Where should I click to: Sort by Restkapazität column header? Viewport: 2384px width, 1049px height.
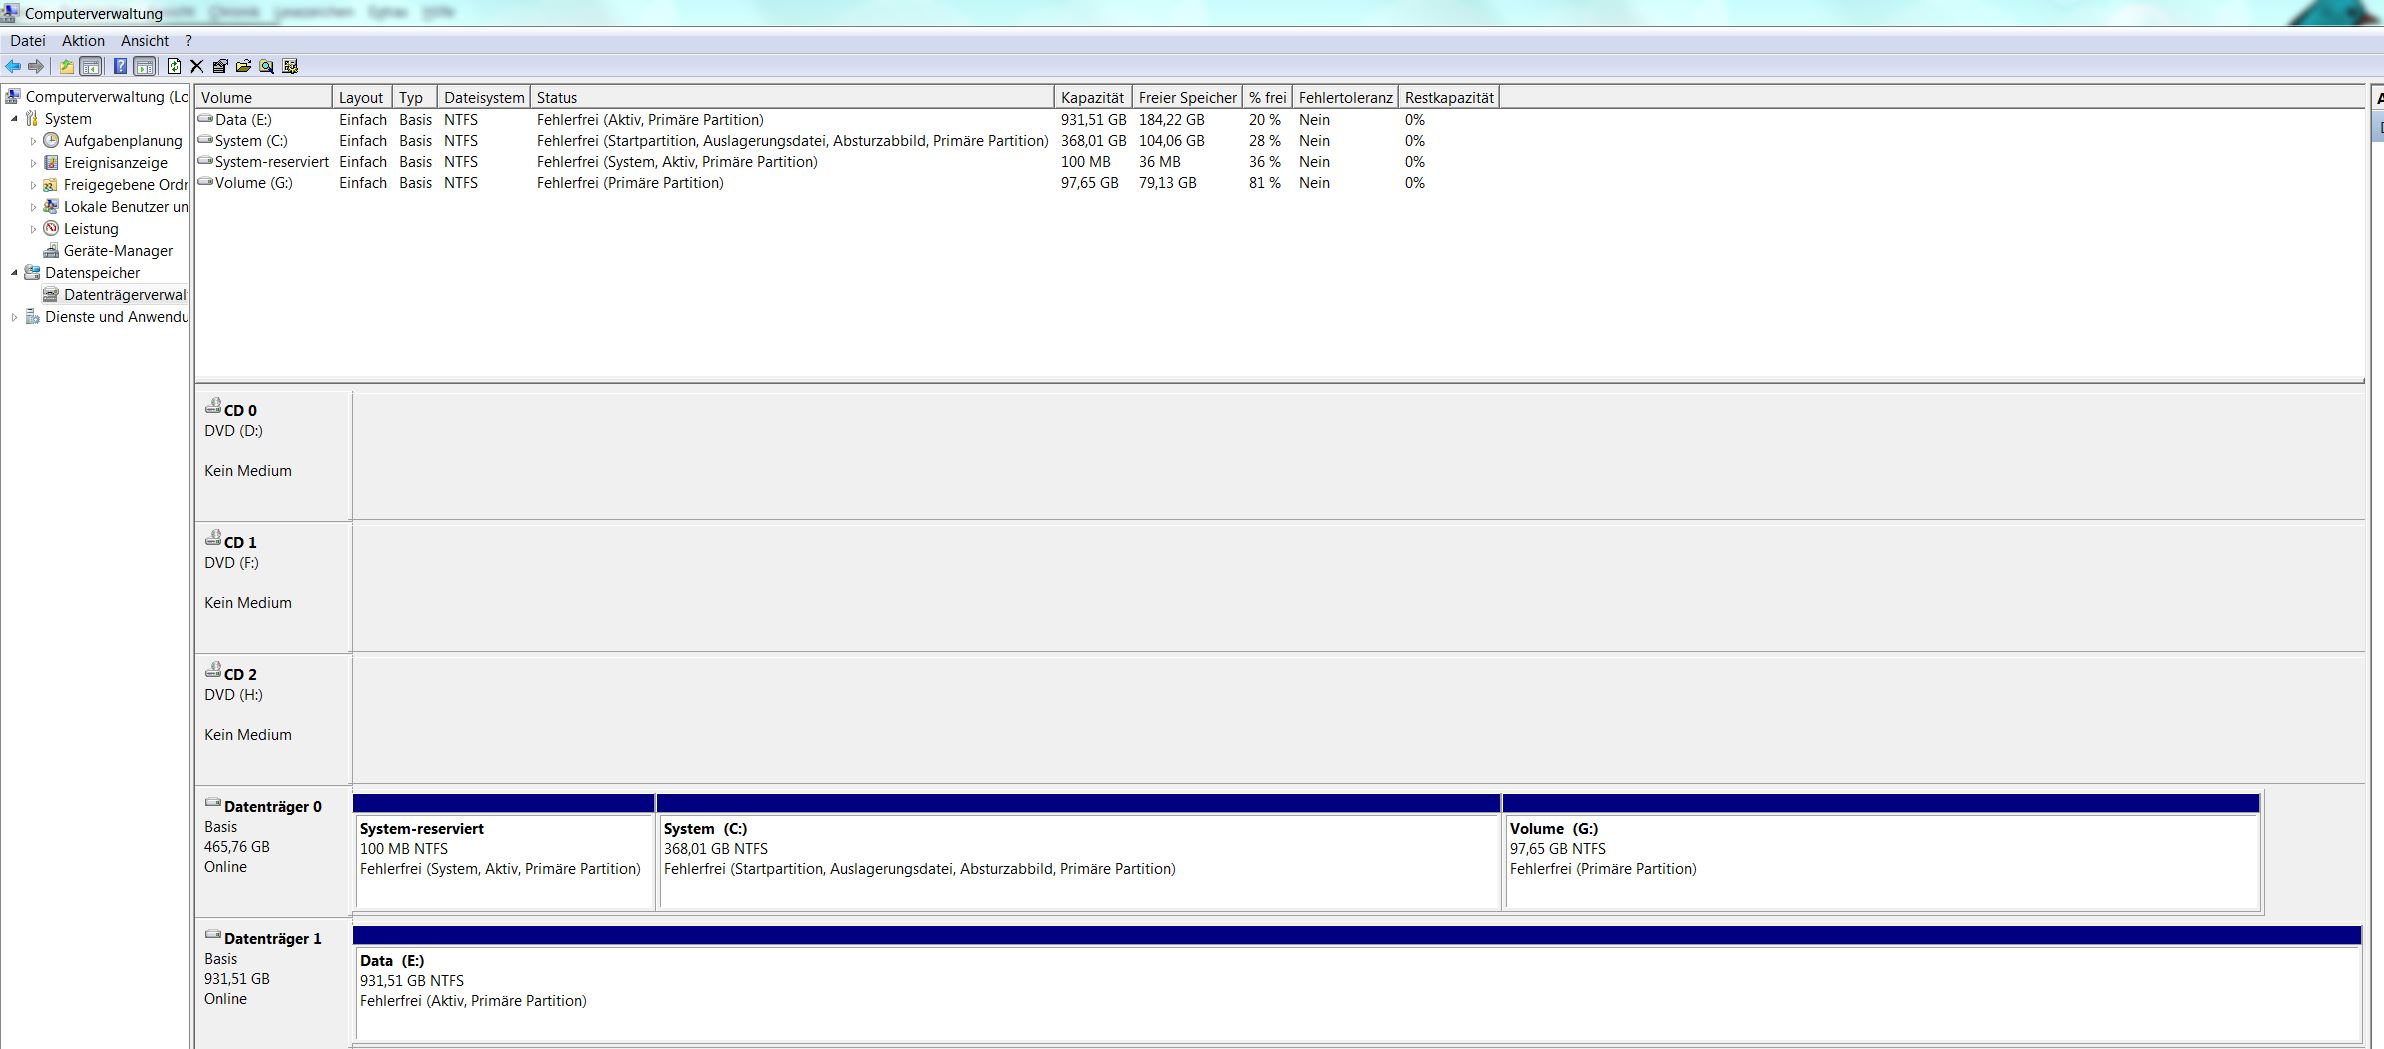(1449, 97)
